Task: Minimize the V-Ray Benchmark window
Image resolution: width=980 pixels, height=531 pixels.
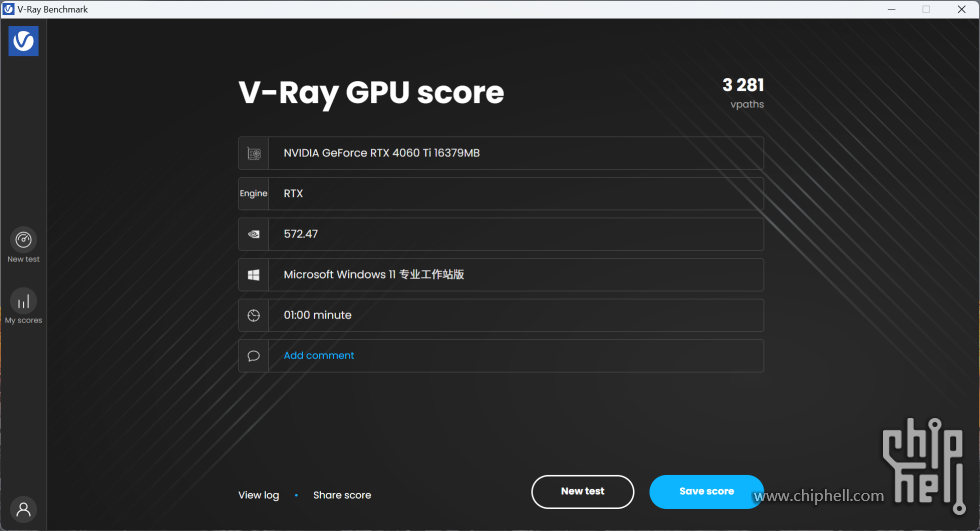Action: 892,9
